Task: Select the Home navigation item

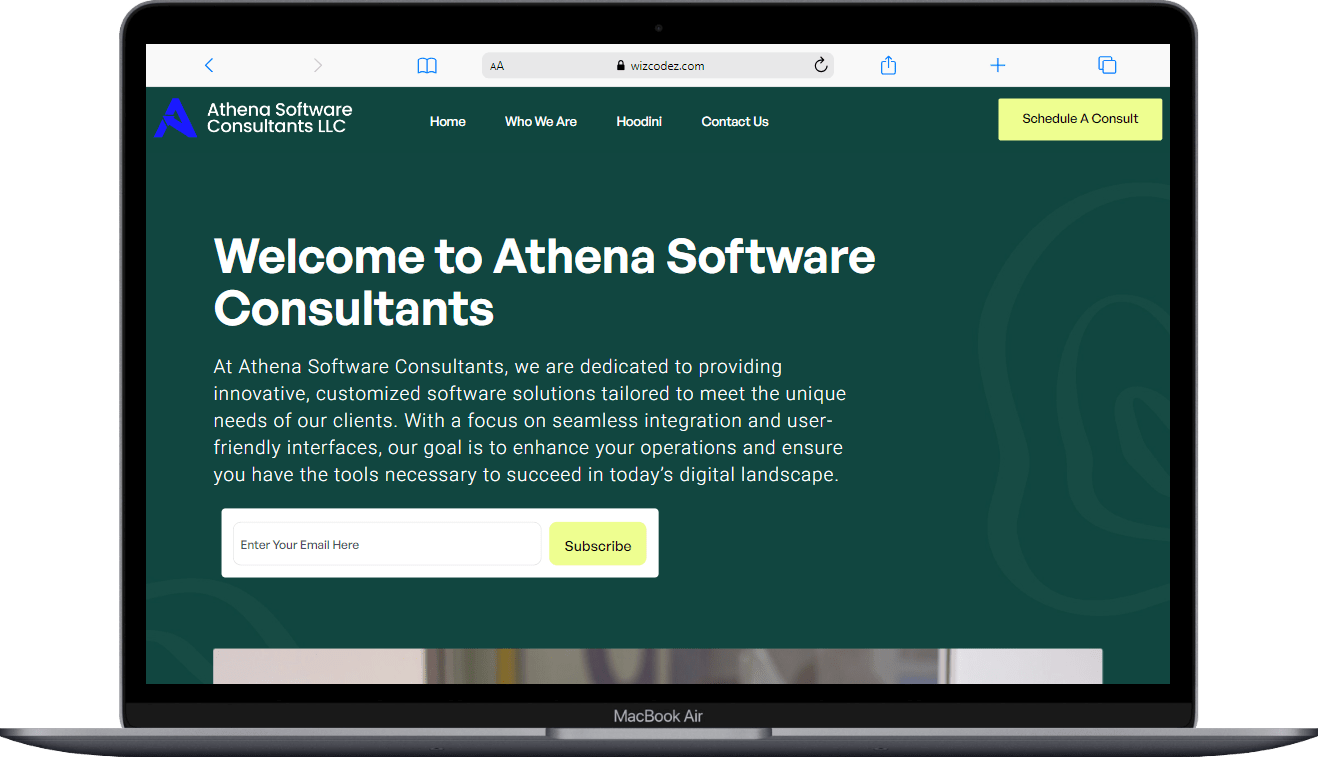Action: 447,121
